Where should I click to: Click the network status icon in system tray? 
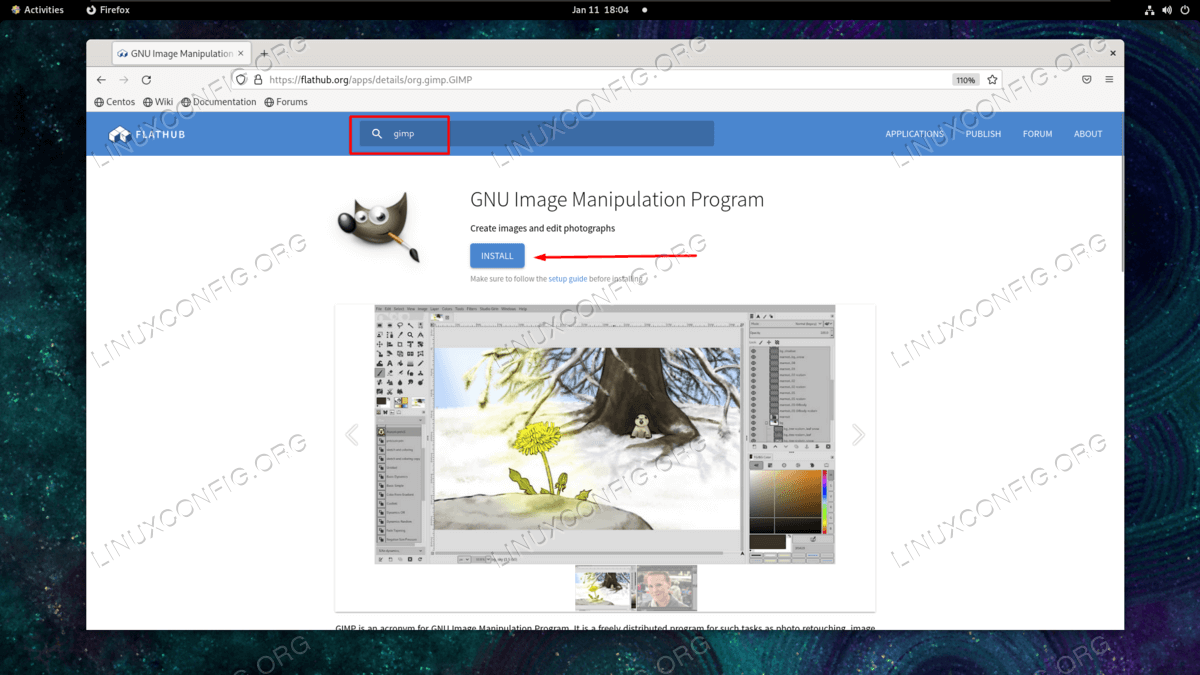coord(1150,10)
